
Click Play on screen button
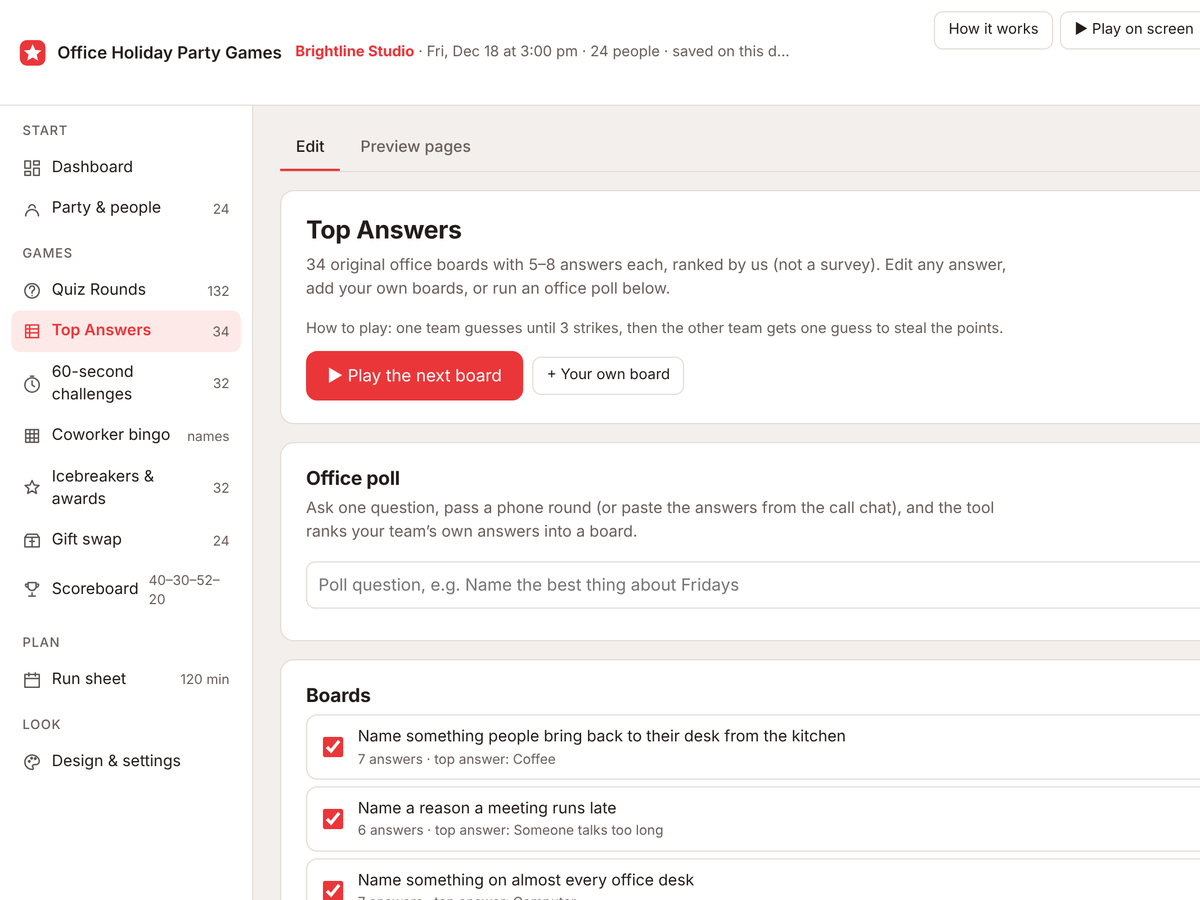(x=1131, y=29)
